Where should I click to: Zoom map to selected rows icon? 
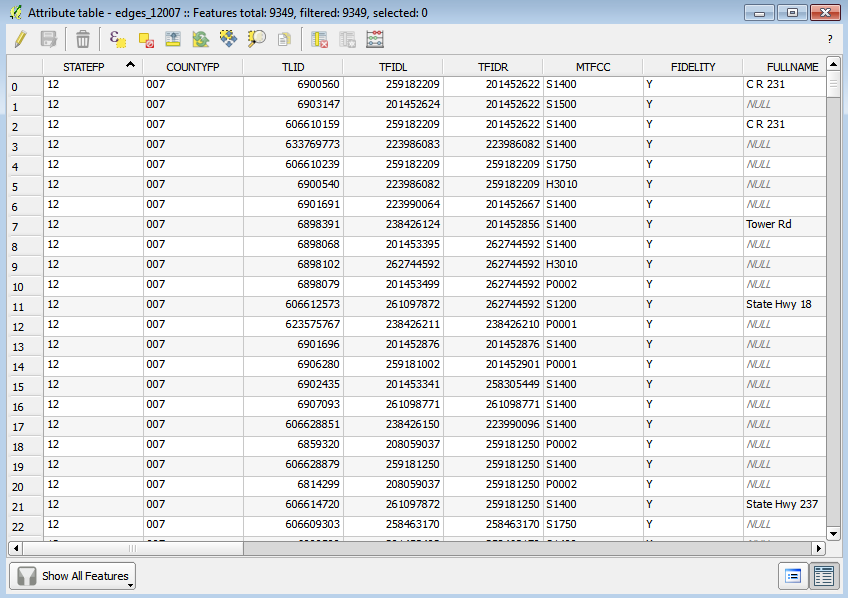tap(257, 39)
